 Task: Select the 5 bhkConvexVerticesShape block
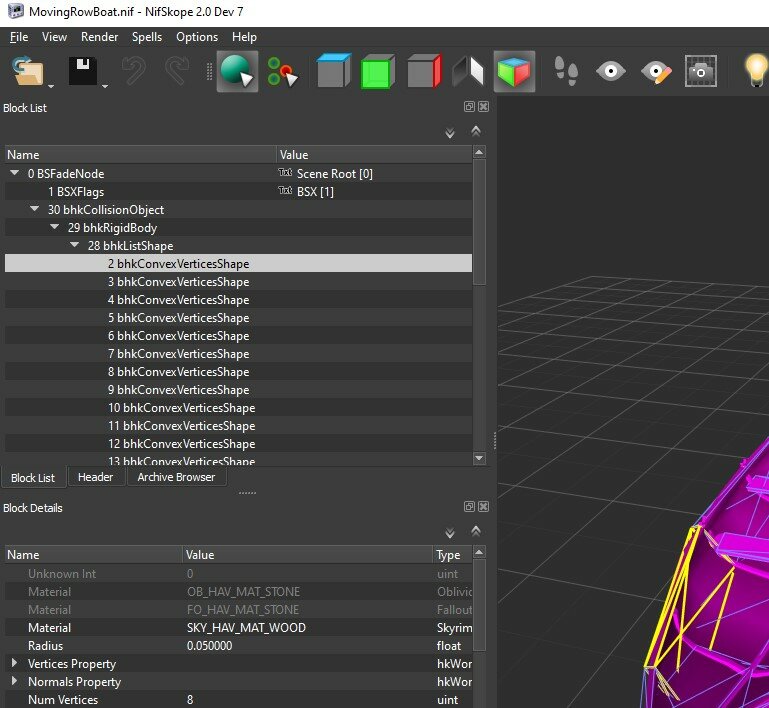coord(178,318)
